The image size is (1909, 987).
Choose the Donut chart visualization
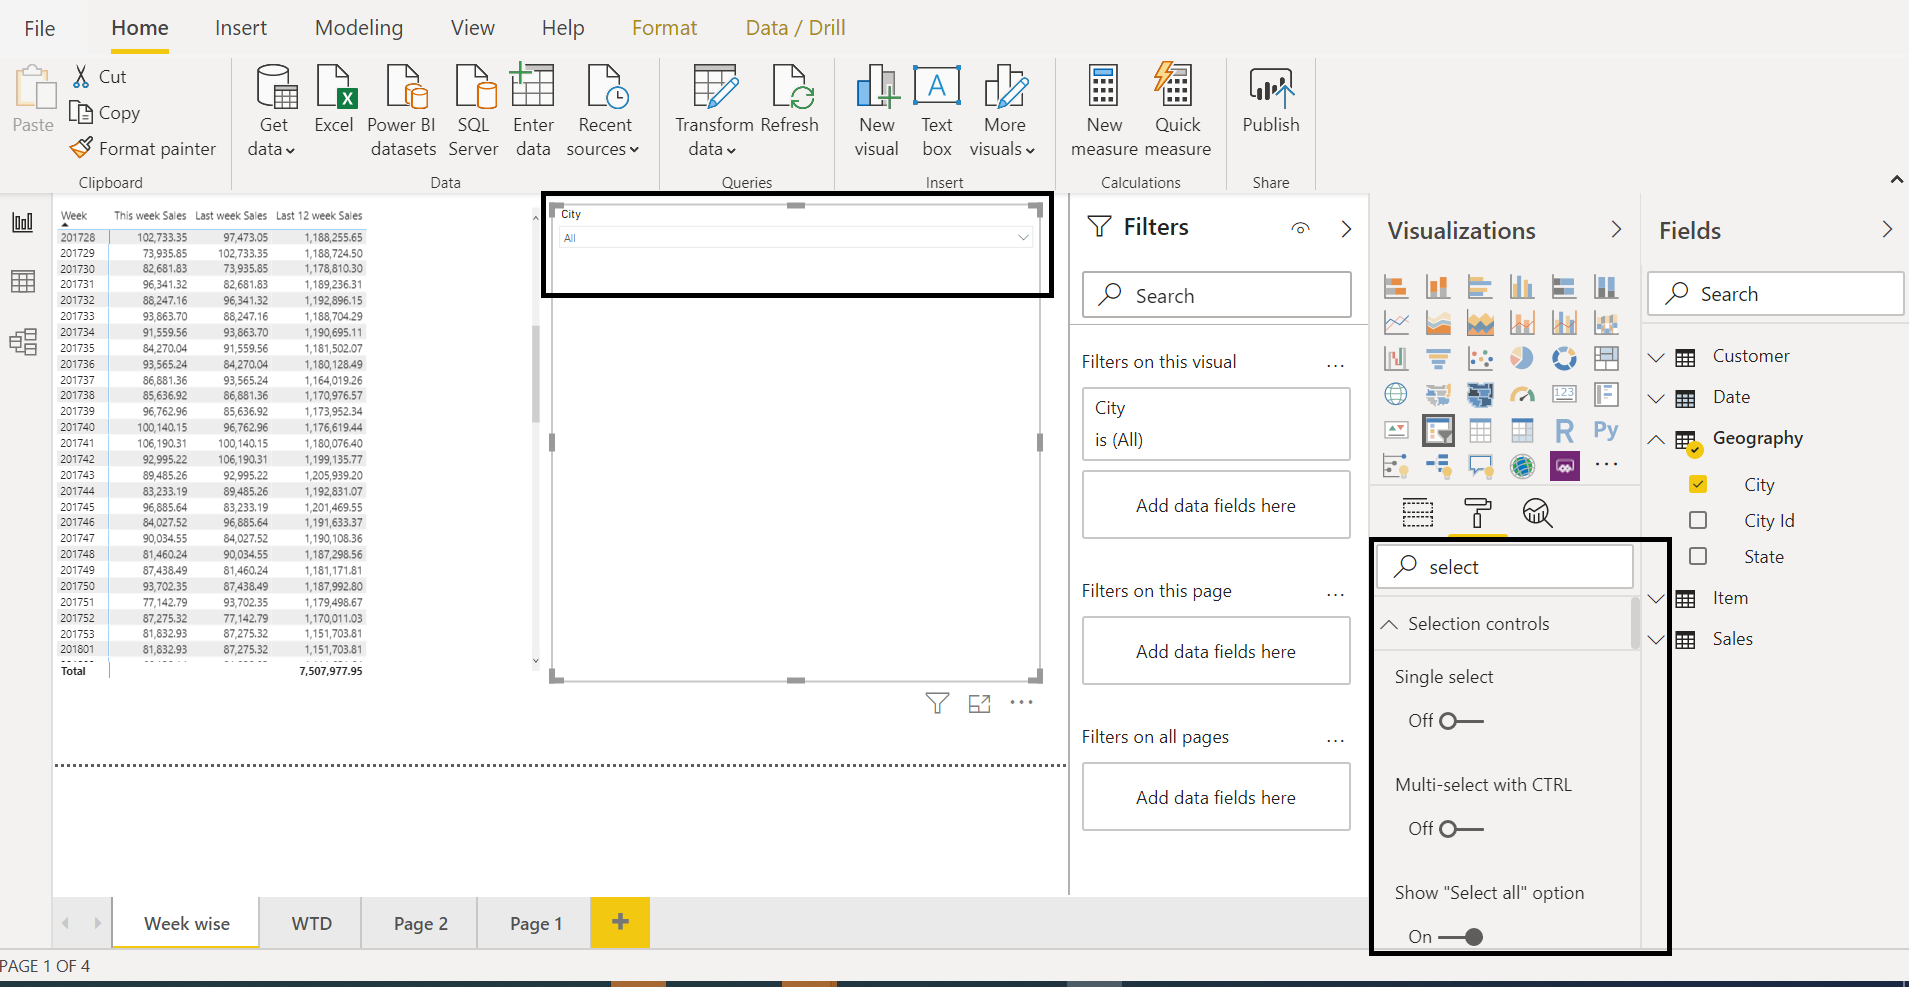pyautogui.click(x=1564, y=358)
